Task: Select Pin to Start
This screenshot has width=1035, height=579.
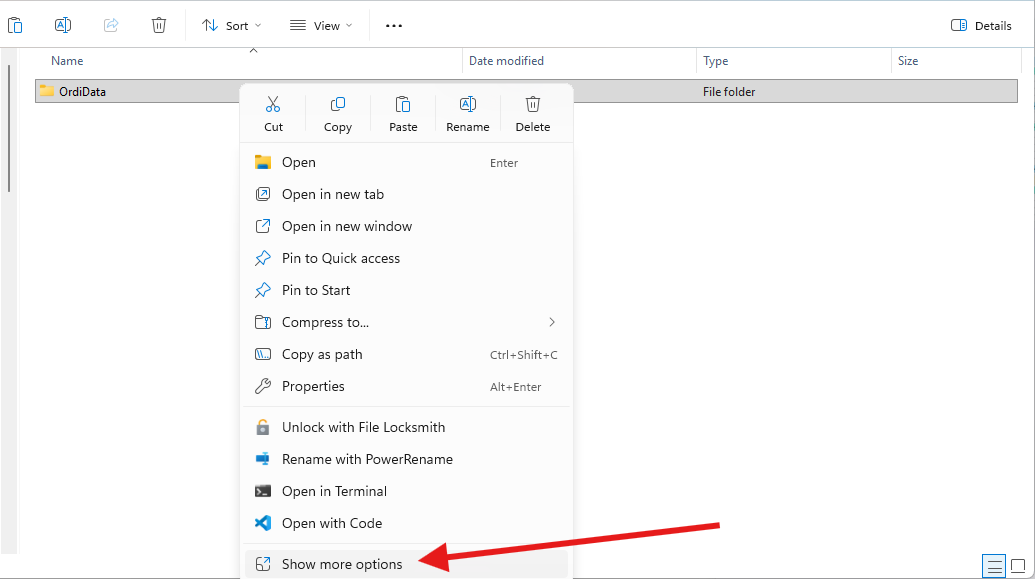Action: pyautogui.click(x=406, y=290)
